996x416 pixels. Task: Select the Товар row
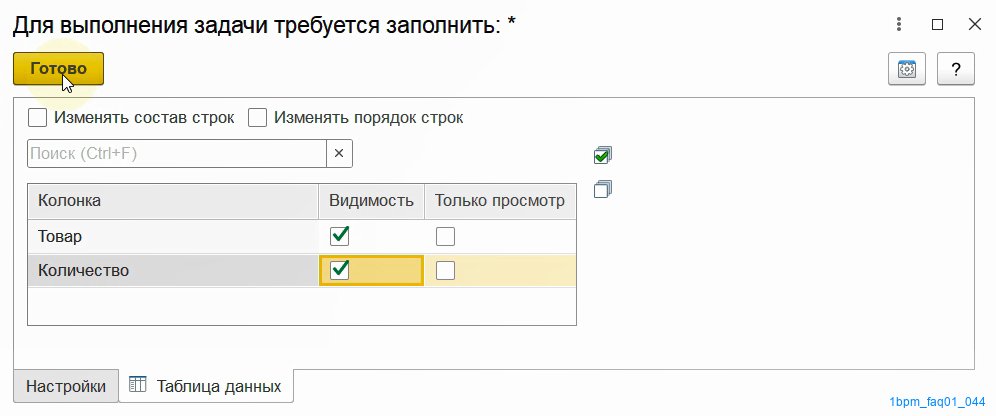[302, 236]
